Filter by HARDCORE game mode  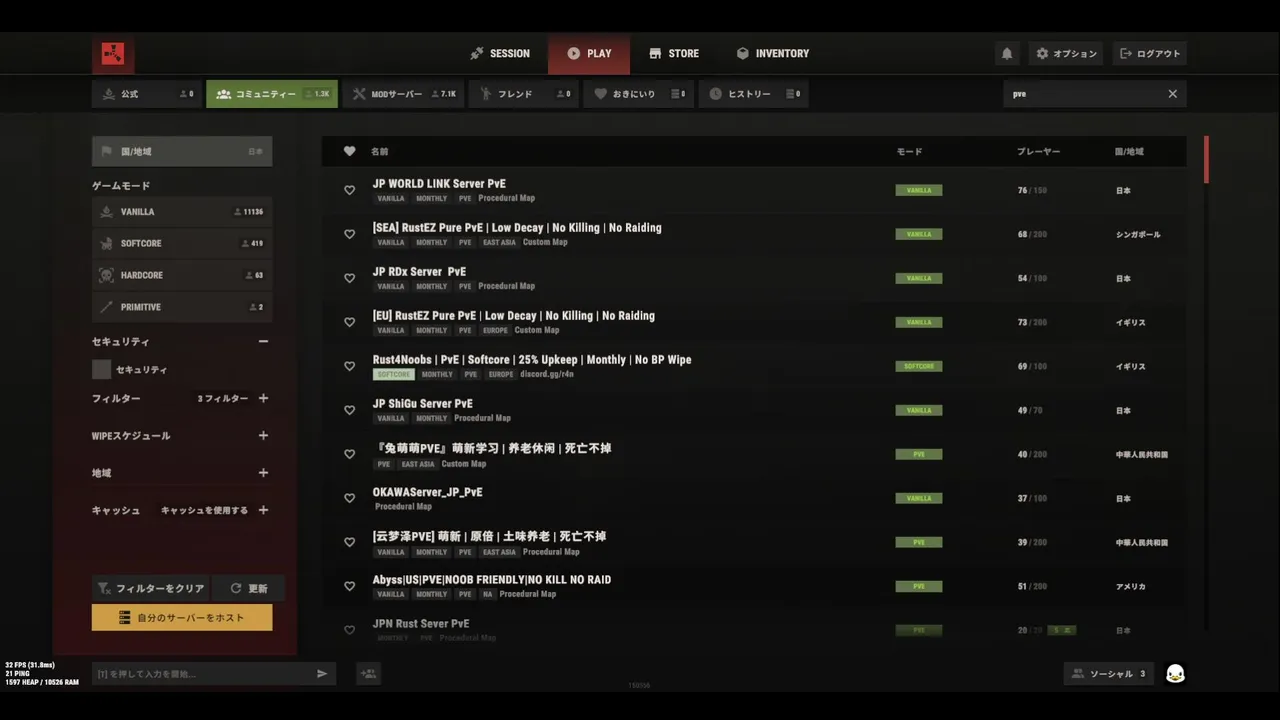click(182, 275)
